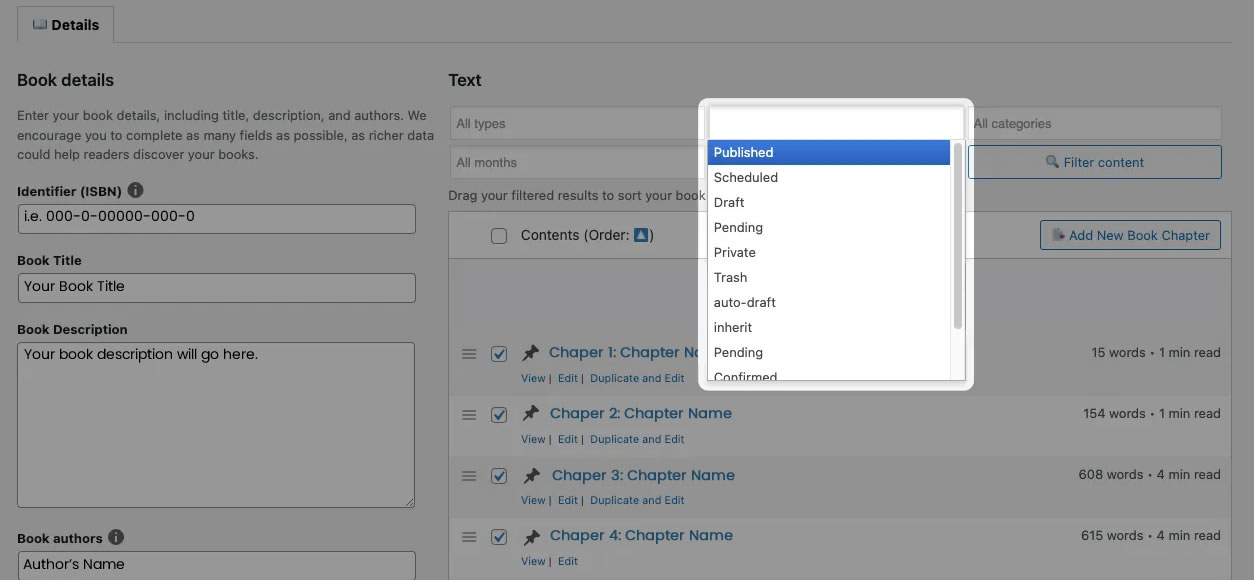
Task: Click the pin icon for Chapter 4
Action: pos(531,537)
